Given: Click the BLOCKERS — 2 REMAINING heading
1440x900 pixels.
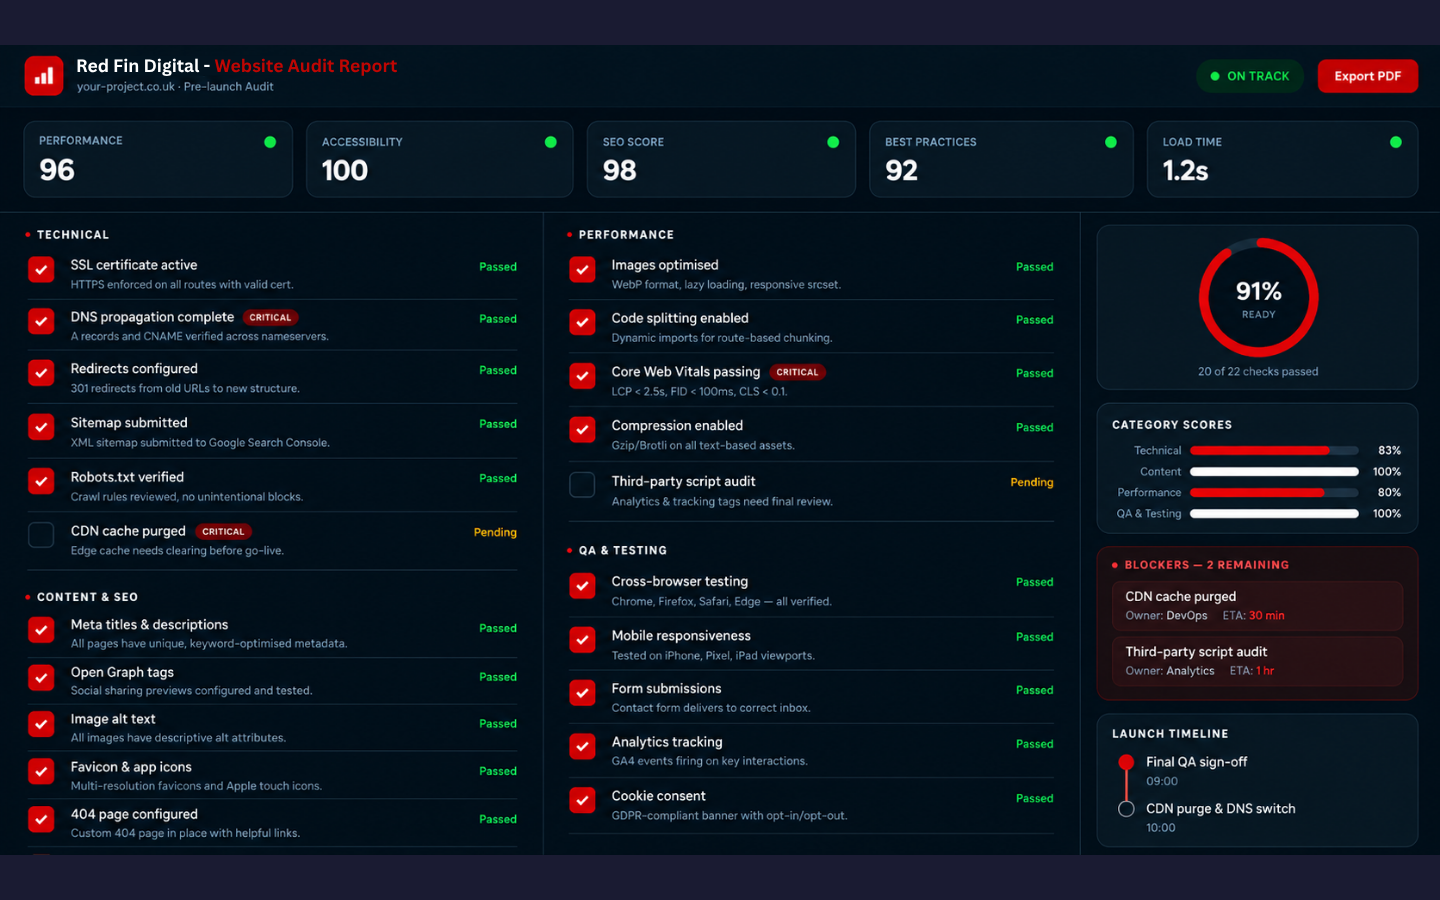Looking at the screenshot, I should [x=1206, y=565].
